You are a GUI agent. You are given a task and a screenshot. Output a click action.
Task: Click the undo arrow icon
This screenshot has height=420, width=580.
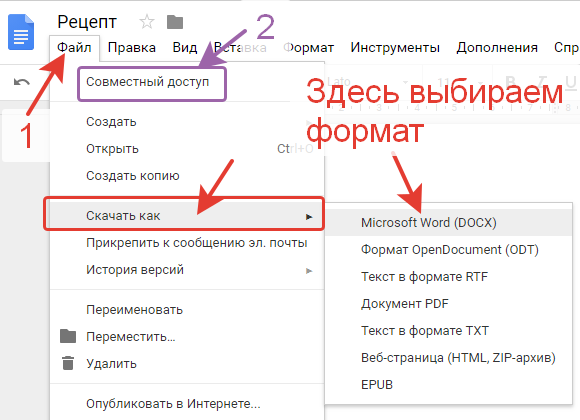coord(21,82)
